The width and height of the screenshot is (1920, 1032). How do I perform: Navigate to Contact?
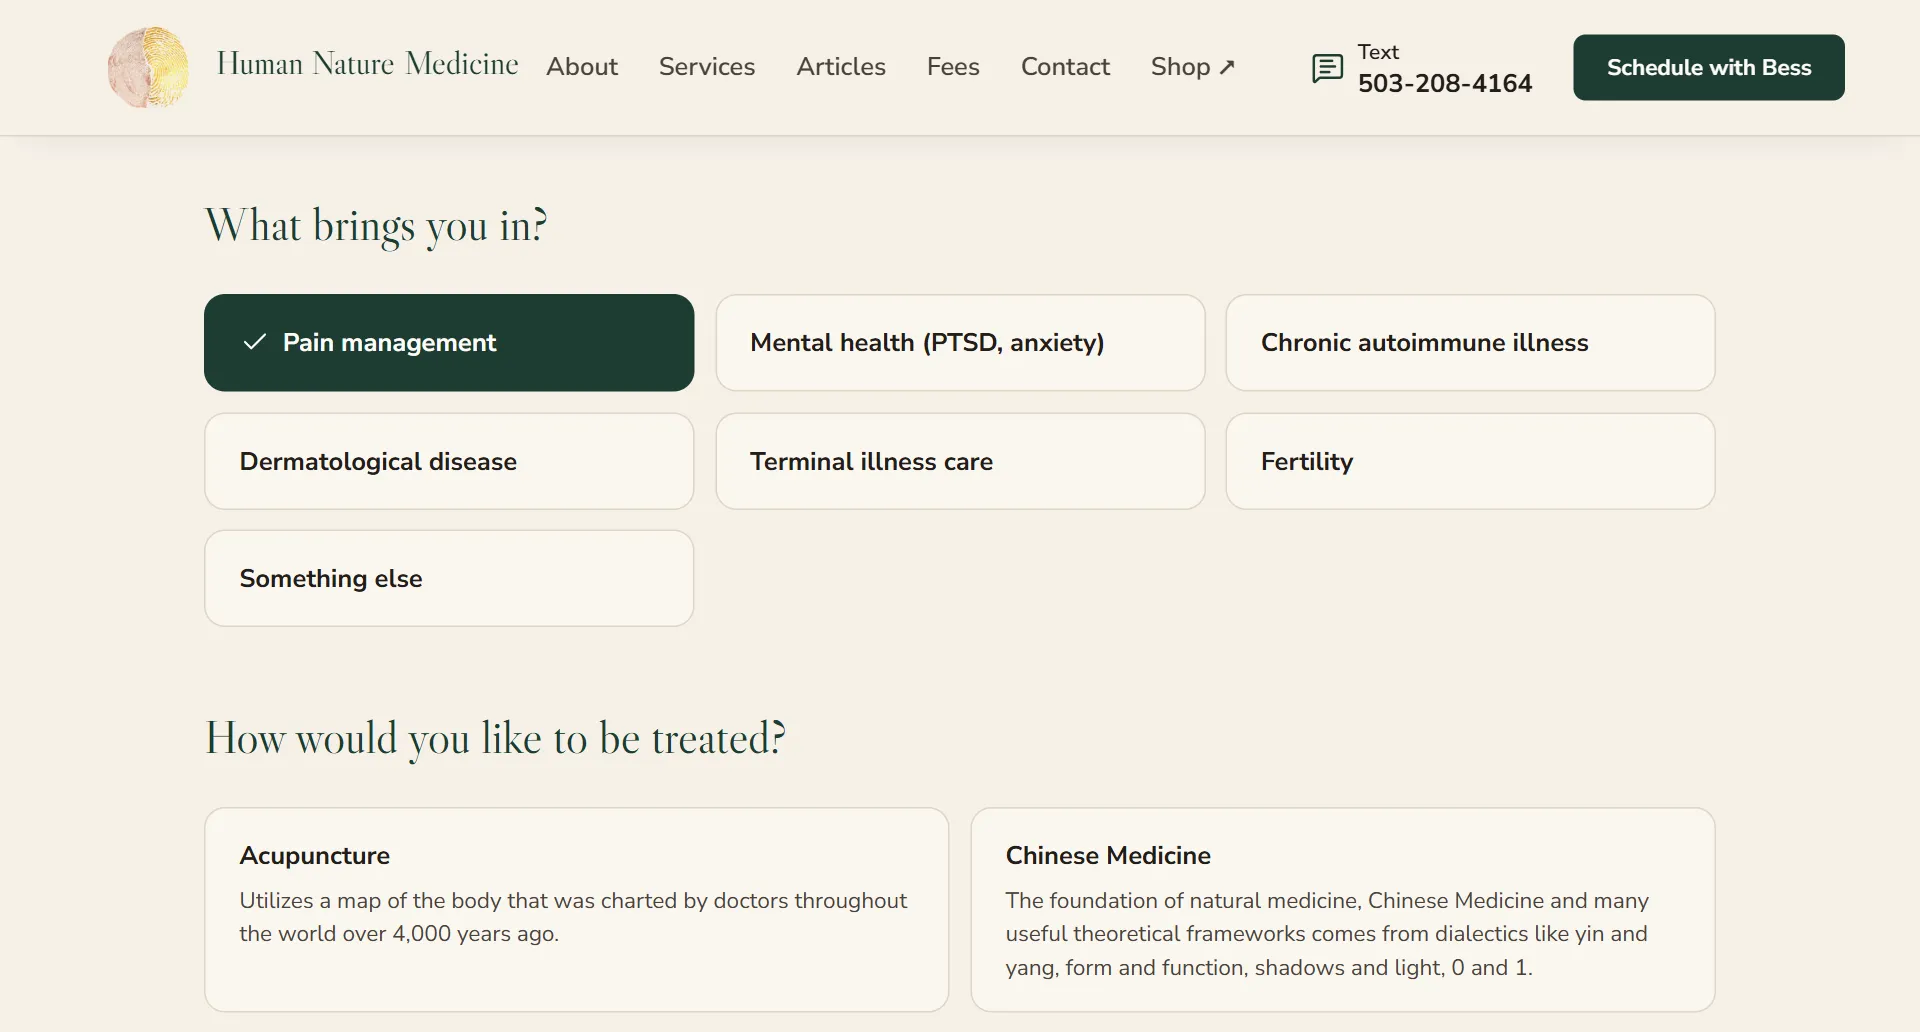coord(1065,67)
